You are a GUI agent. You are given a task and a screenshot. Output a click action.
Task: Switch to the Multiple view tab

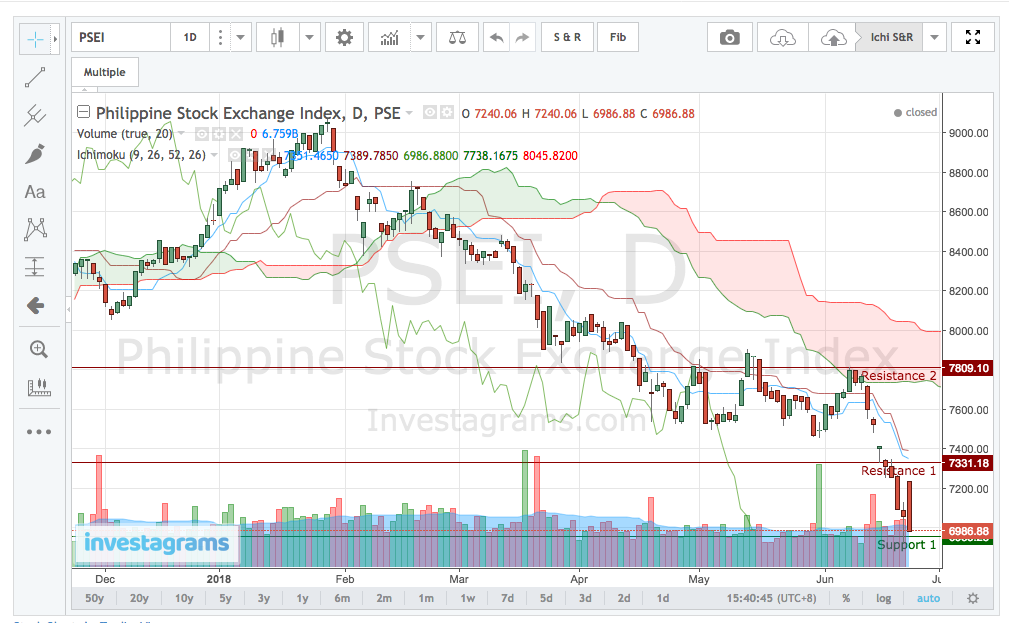104,72
